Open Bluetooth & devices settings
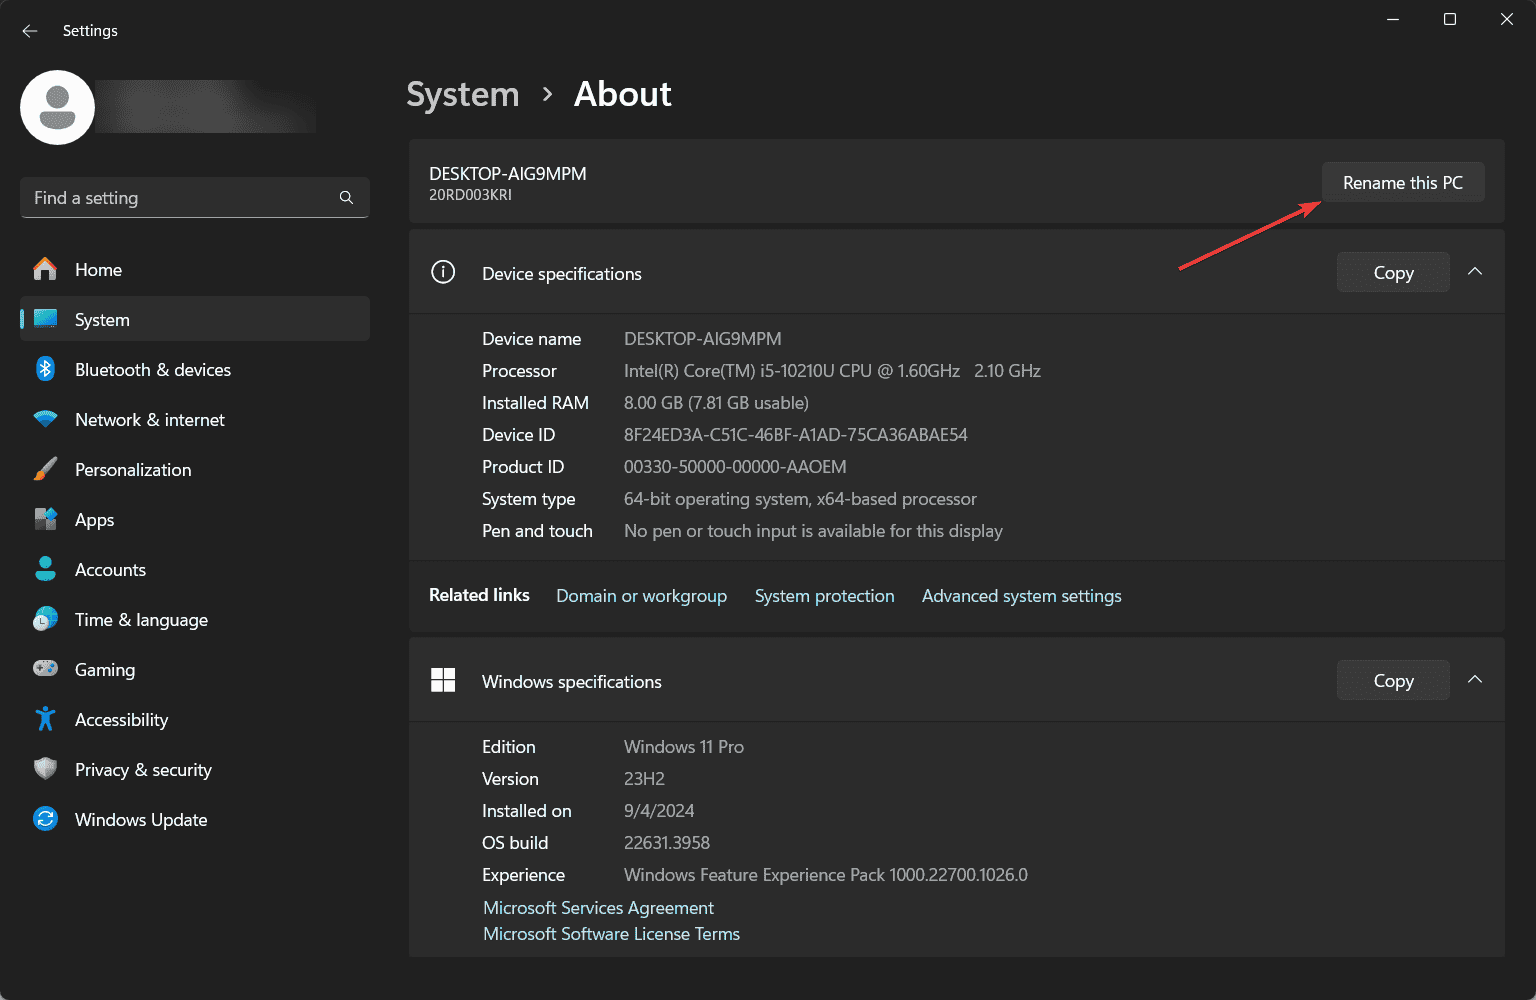Screen dimensions: 1536x1000 195,369
